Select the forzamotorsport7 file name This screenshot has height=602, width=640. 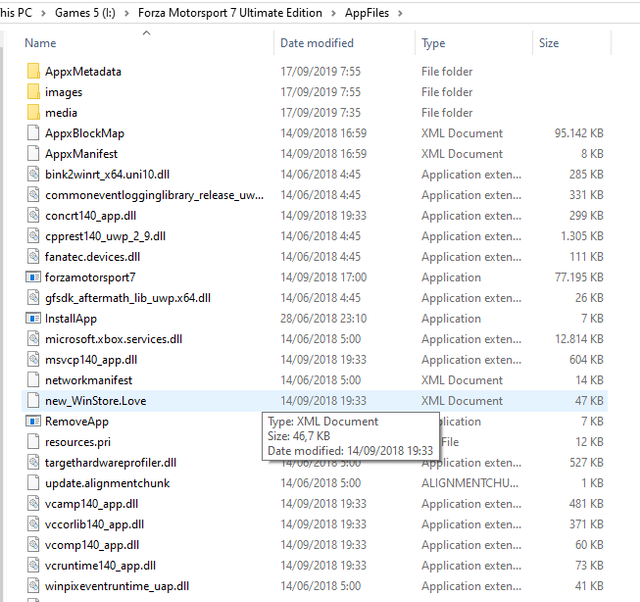coord(90,277)
